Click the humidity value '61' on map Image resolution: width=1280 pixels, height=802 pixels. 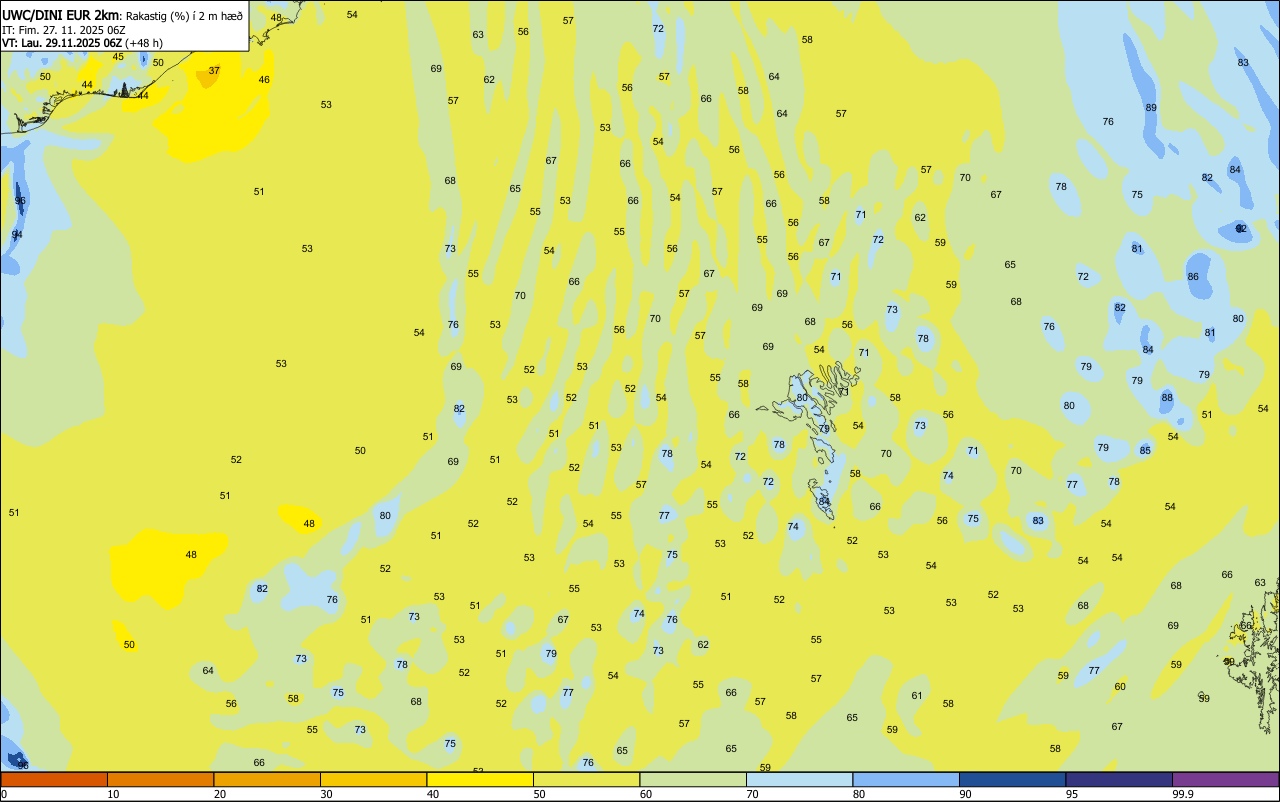coord(917,696)
